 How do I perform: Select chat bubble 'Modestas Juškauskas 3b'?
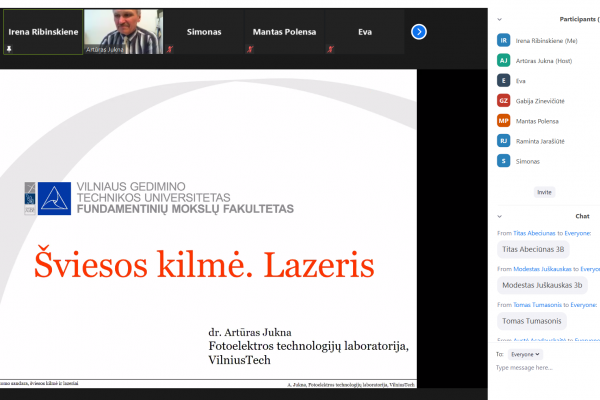coord(542,285)
